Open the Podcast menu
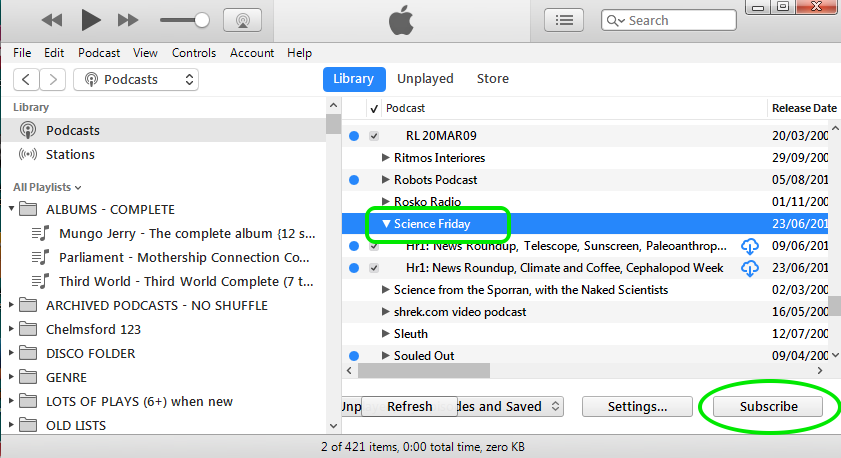Viewport: 841px width, 458px height. pos(99,53)
